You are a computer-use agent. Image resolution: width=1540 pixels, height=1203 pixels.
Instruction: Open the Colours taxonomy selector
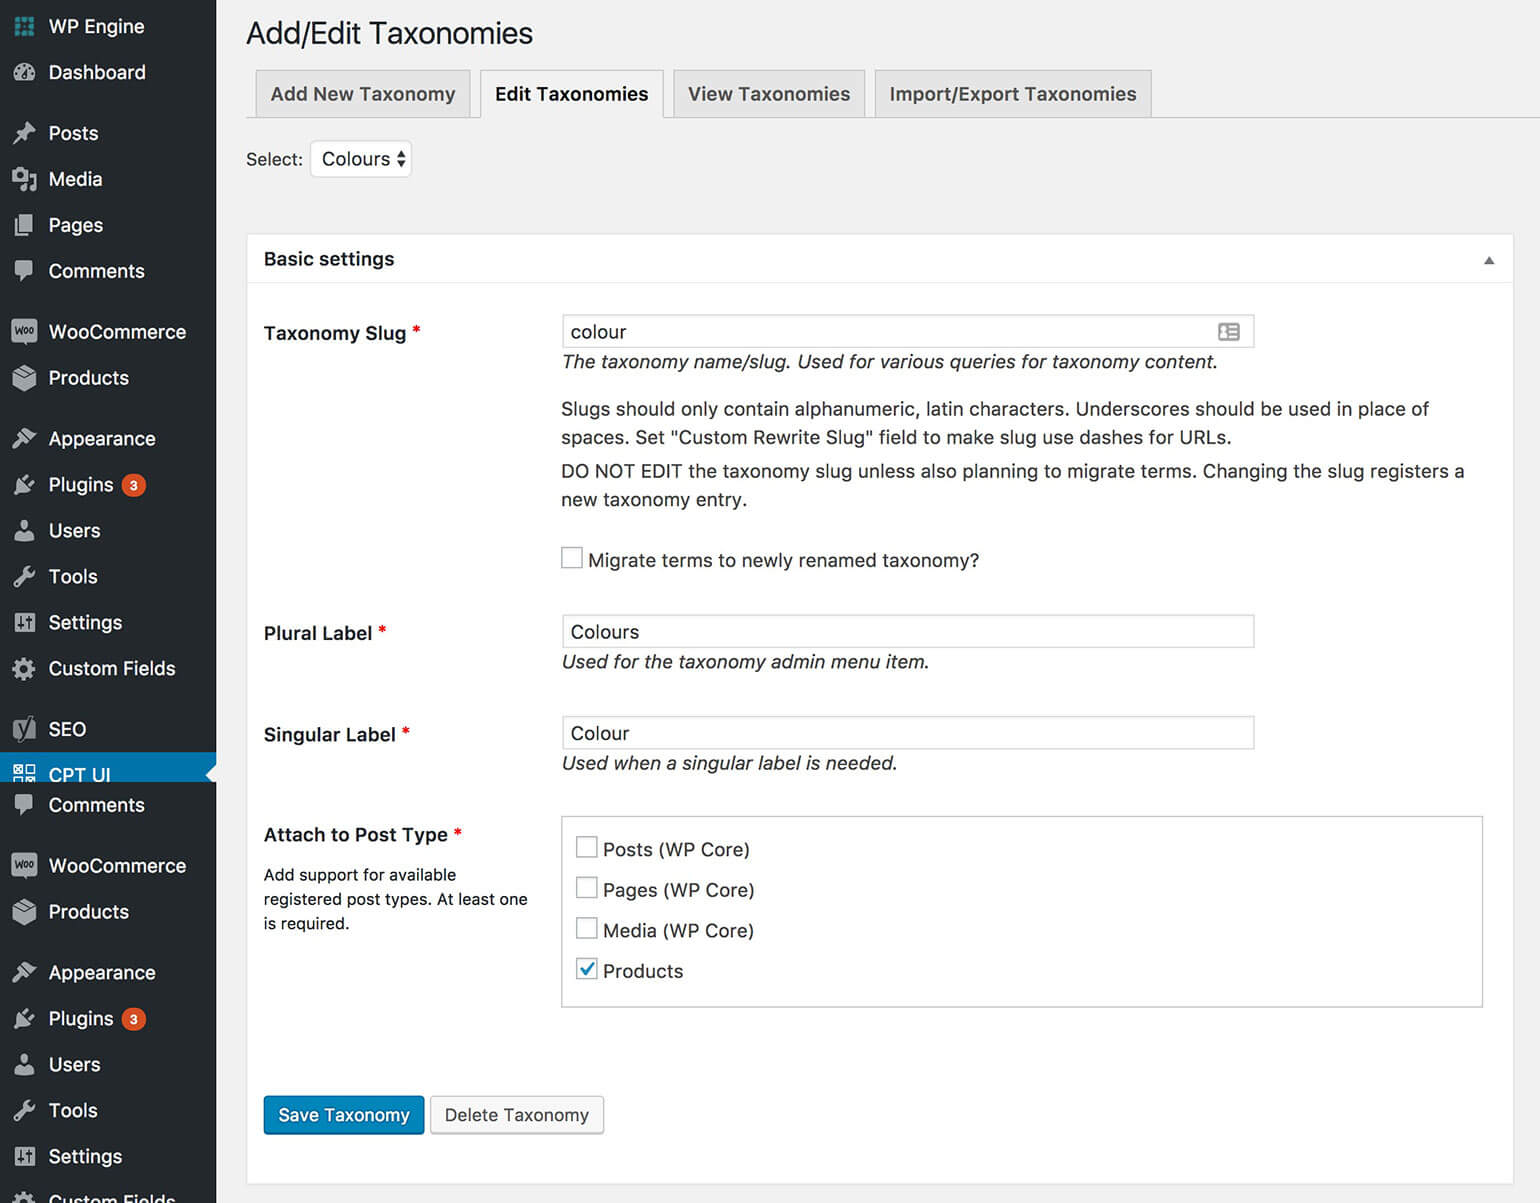pos(361,158)
